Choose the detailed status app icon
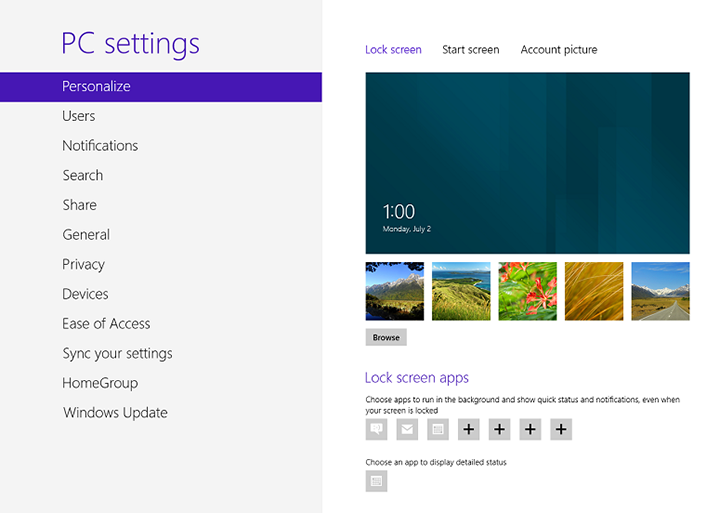Screen dimensions: 720x513 376,481
